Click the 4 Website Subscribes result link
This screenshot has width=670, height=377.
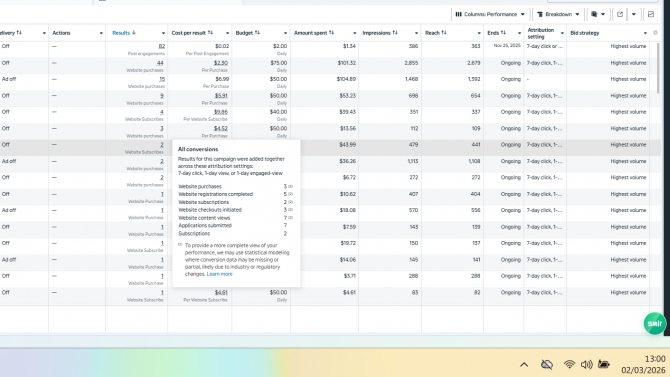coord(162,112)
